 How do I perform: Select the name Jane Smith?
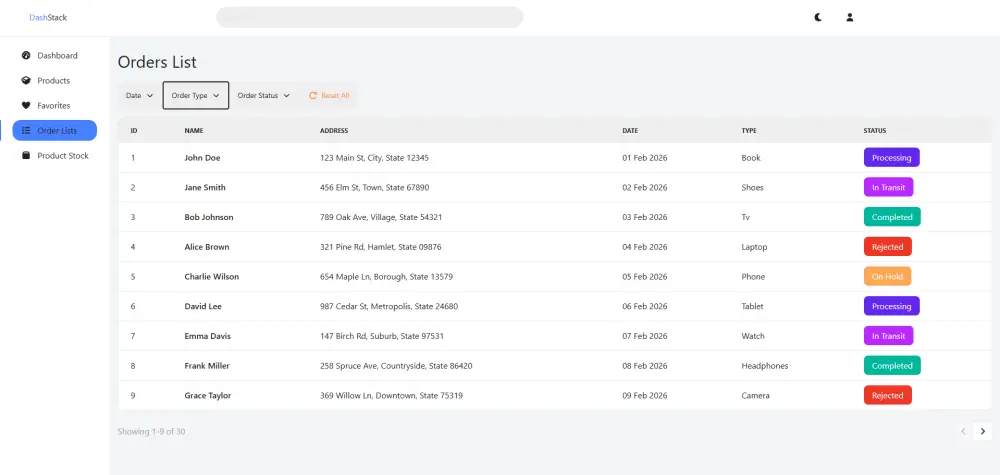pos(205,187)
